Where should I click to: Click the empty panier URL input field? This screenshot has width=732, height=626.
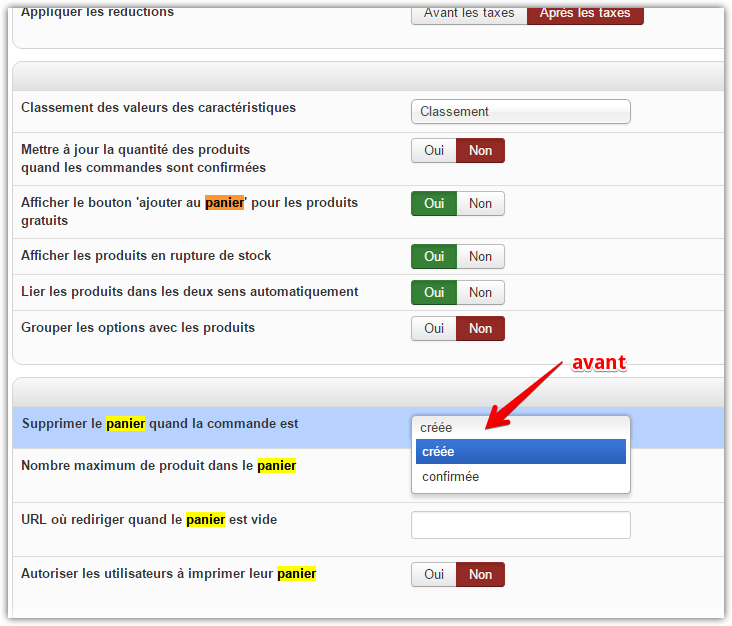point(521,525)
